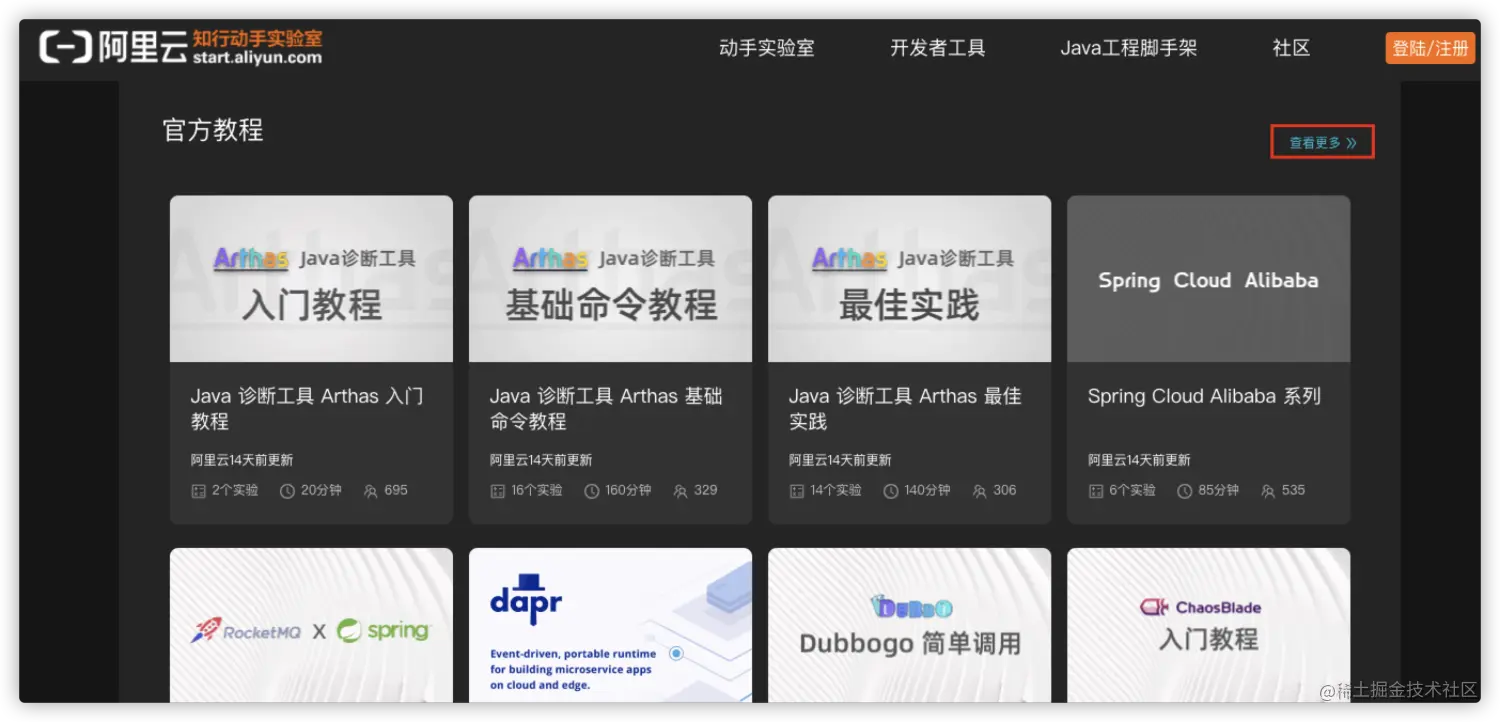This screenshot has height=722, width=1500.
Task: Click the clock icon beside 140分钟
Action: [x=891, y=491]
